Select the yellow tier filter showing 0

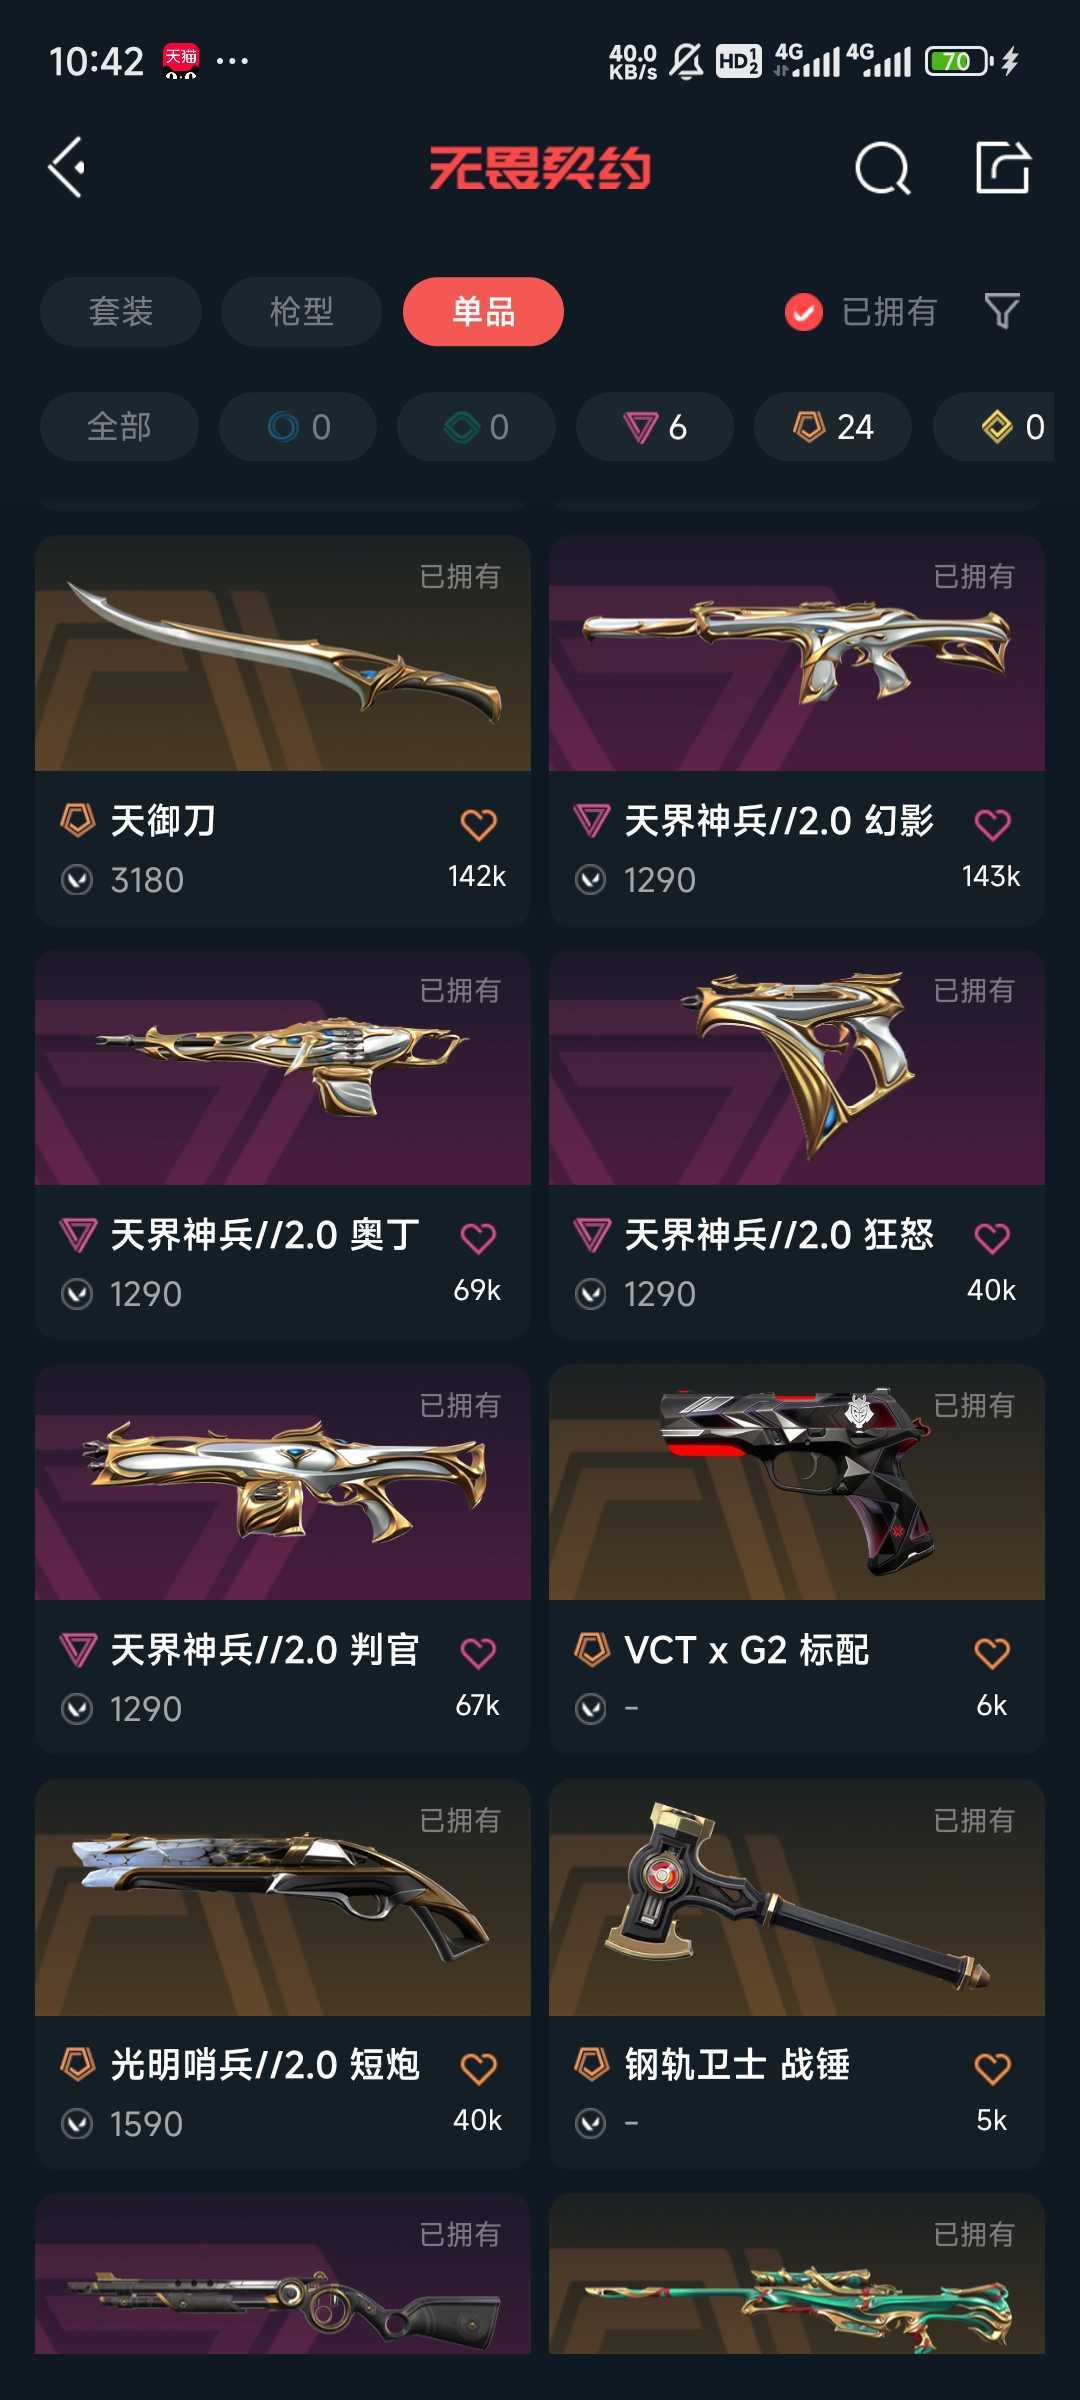tap(1012, 427)
